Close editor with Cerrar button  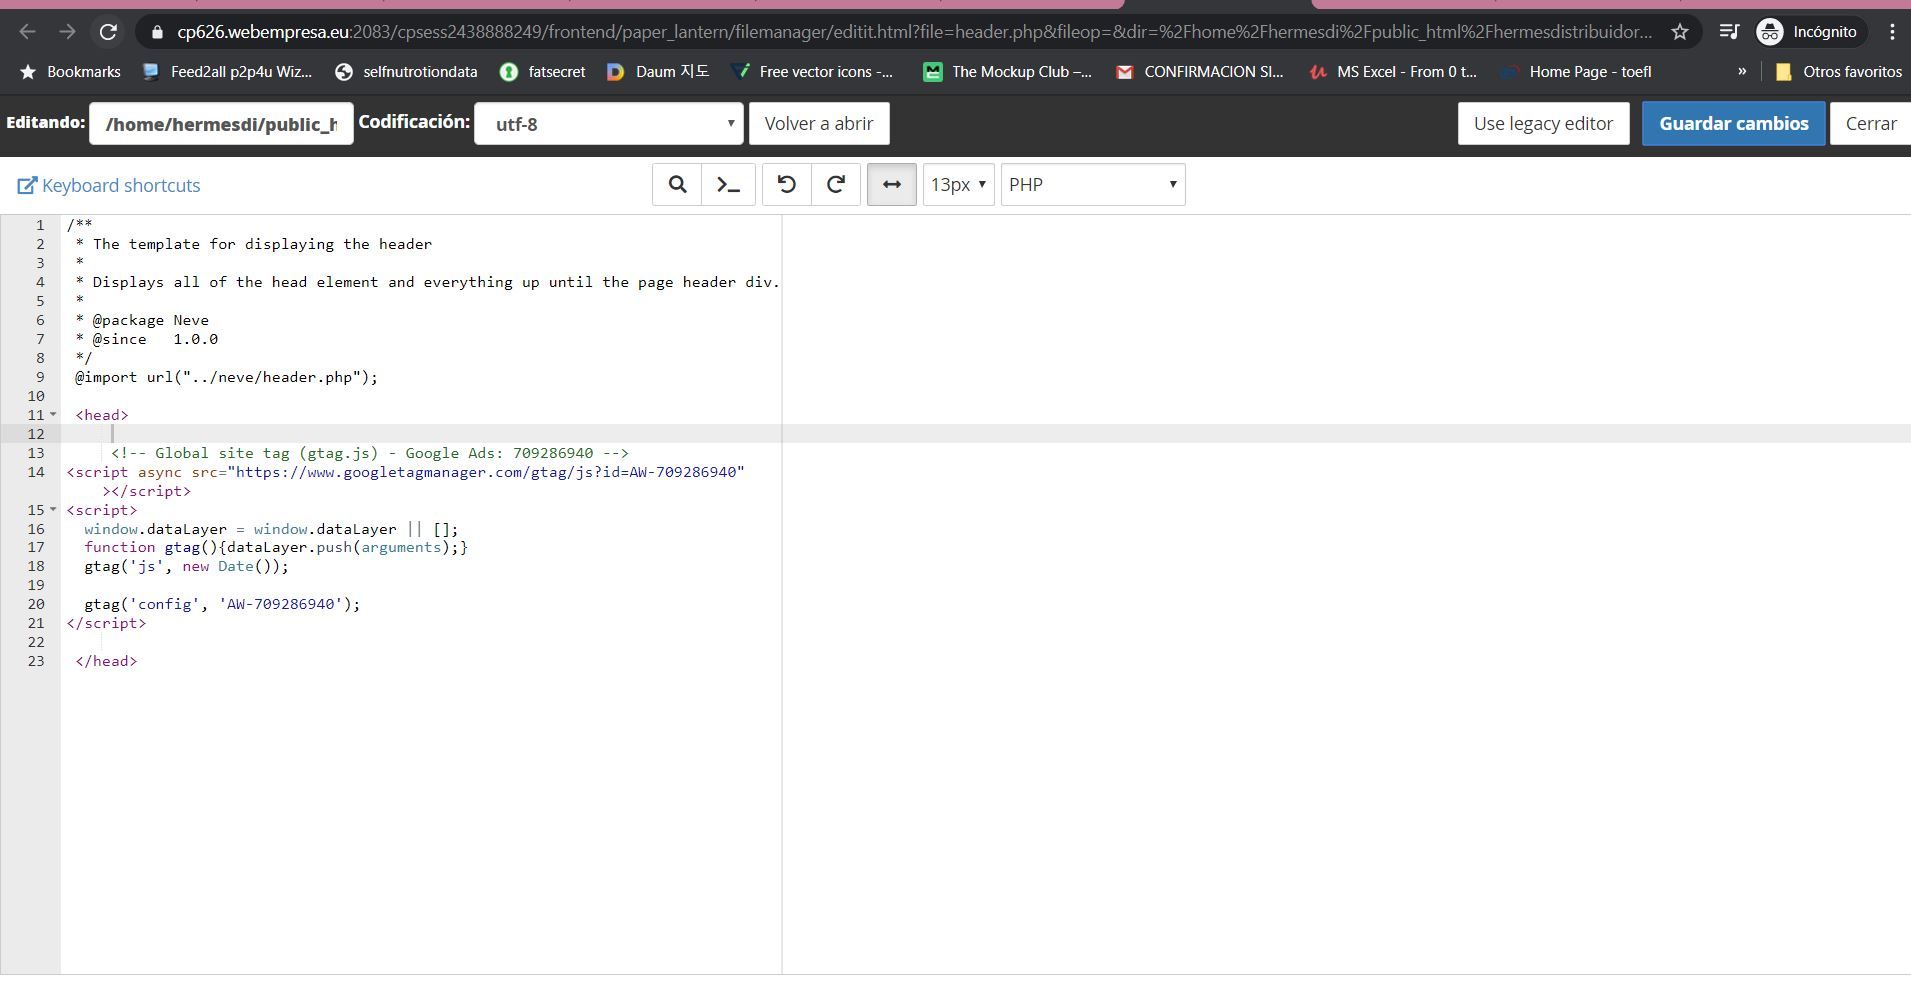click(1871, 124)
